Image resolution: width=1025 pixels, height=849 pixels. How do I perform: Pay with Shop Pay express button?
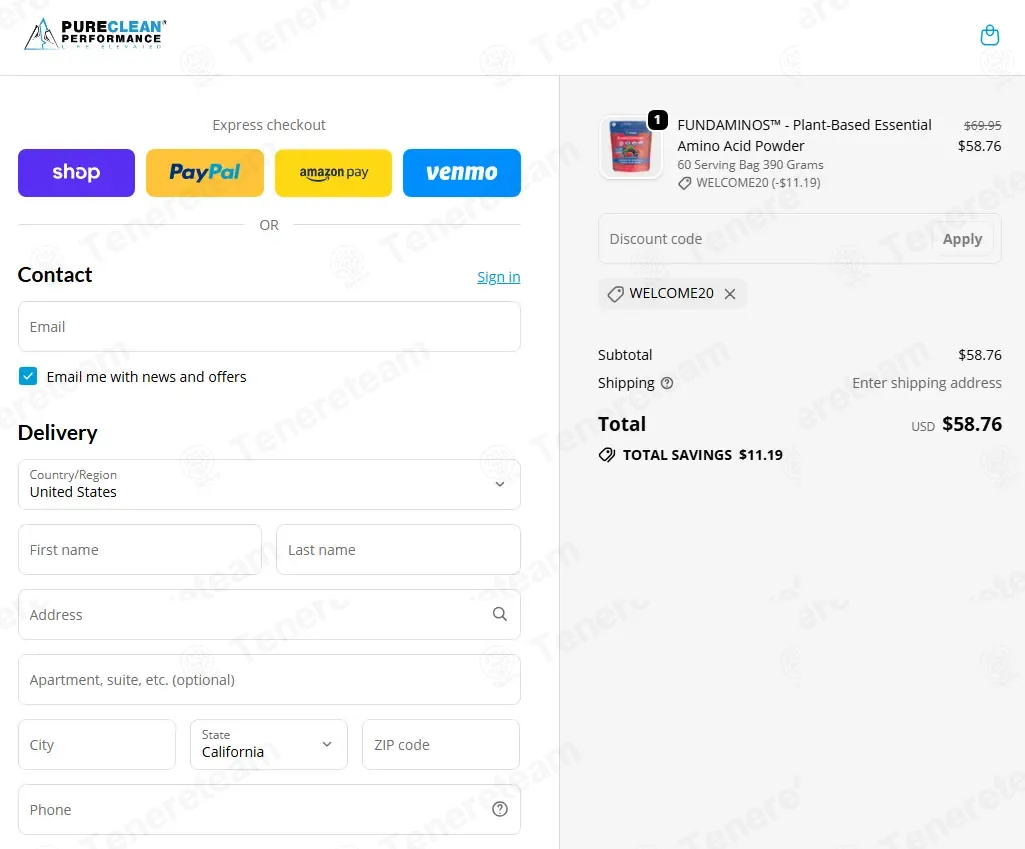tap(76, 173)
